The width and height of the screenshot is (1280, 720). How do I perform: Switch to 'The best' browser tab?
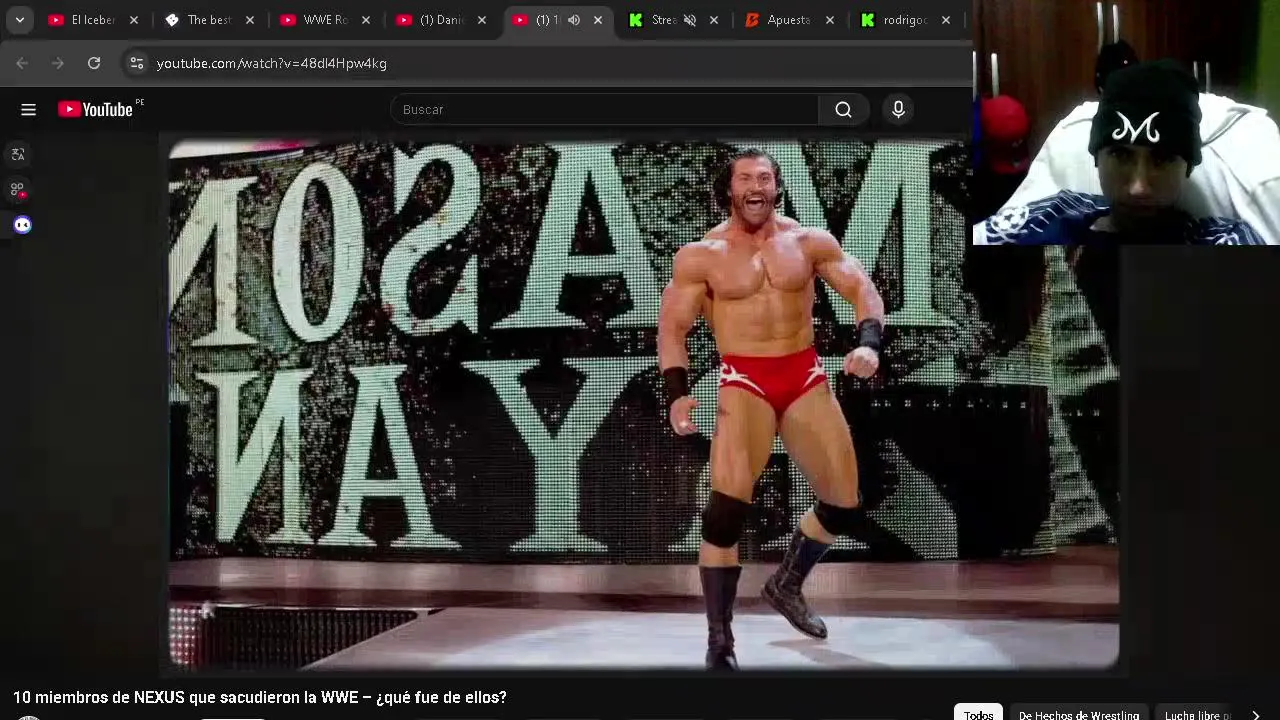click(198, 20)
